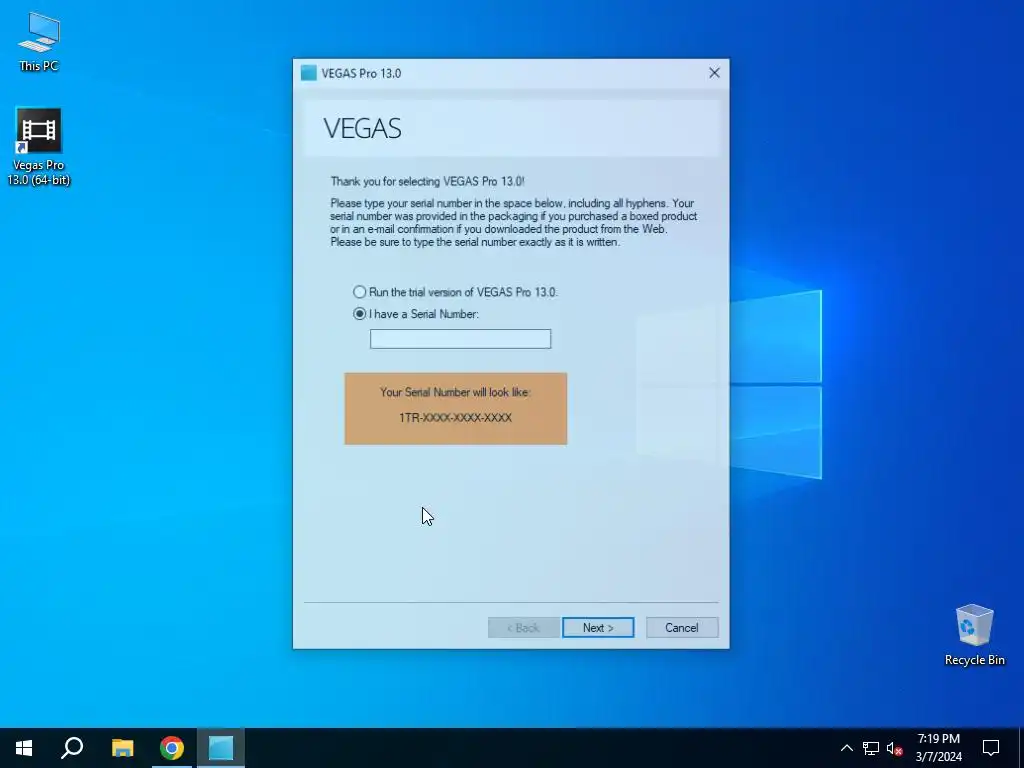Image resolution: width=1024 pixels, height=768 pixels.
Task: Close the VEGAS Pro 13.0 dialog
Action: 714,73
